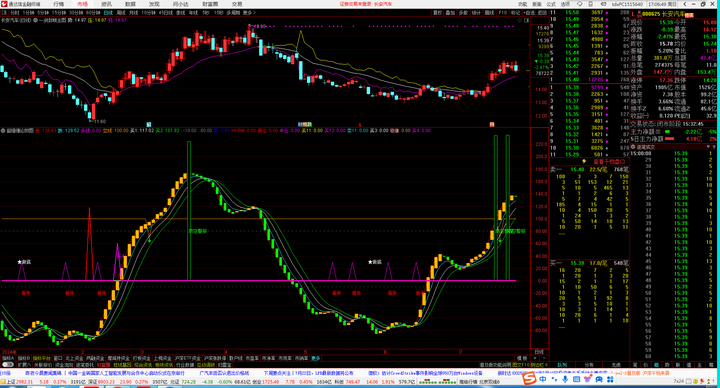720x388 pixels.
Task: Open the 资讯 top tab
Action: tap(107, 4)
